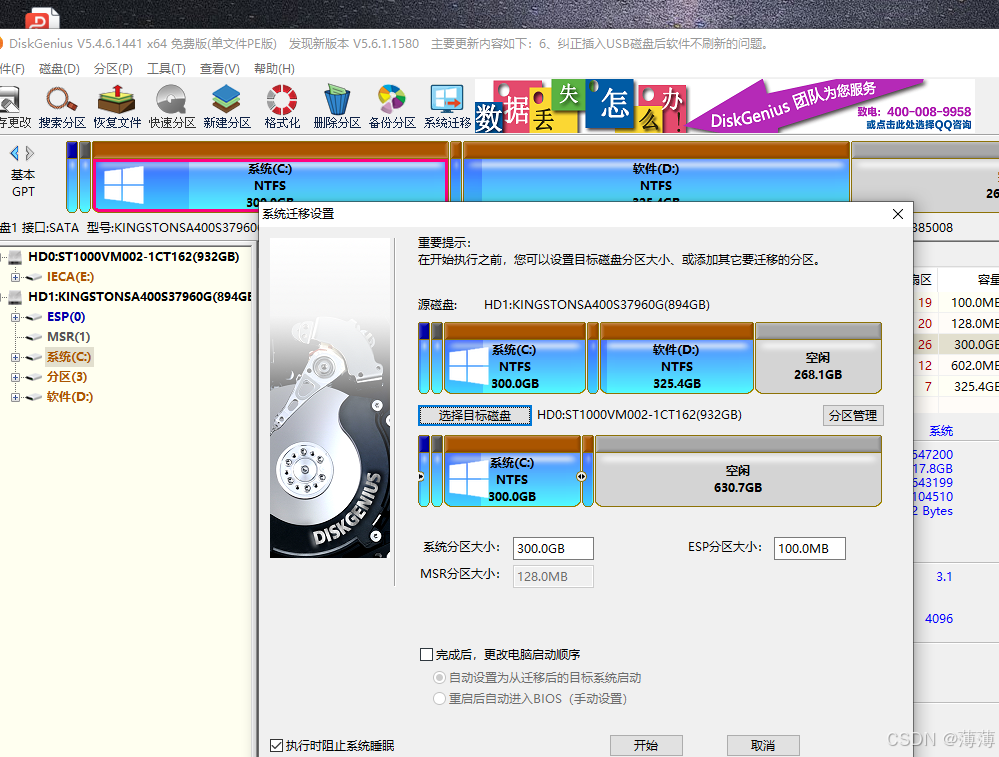
Task: Click source disk 空闲 268.1GB block
Action: 818,358
